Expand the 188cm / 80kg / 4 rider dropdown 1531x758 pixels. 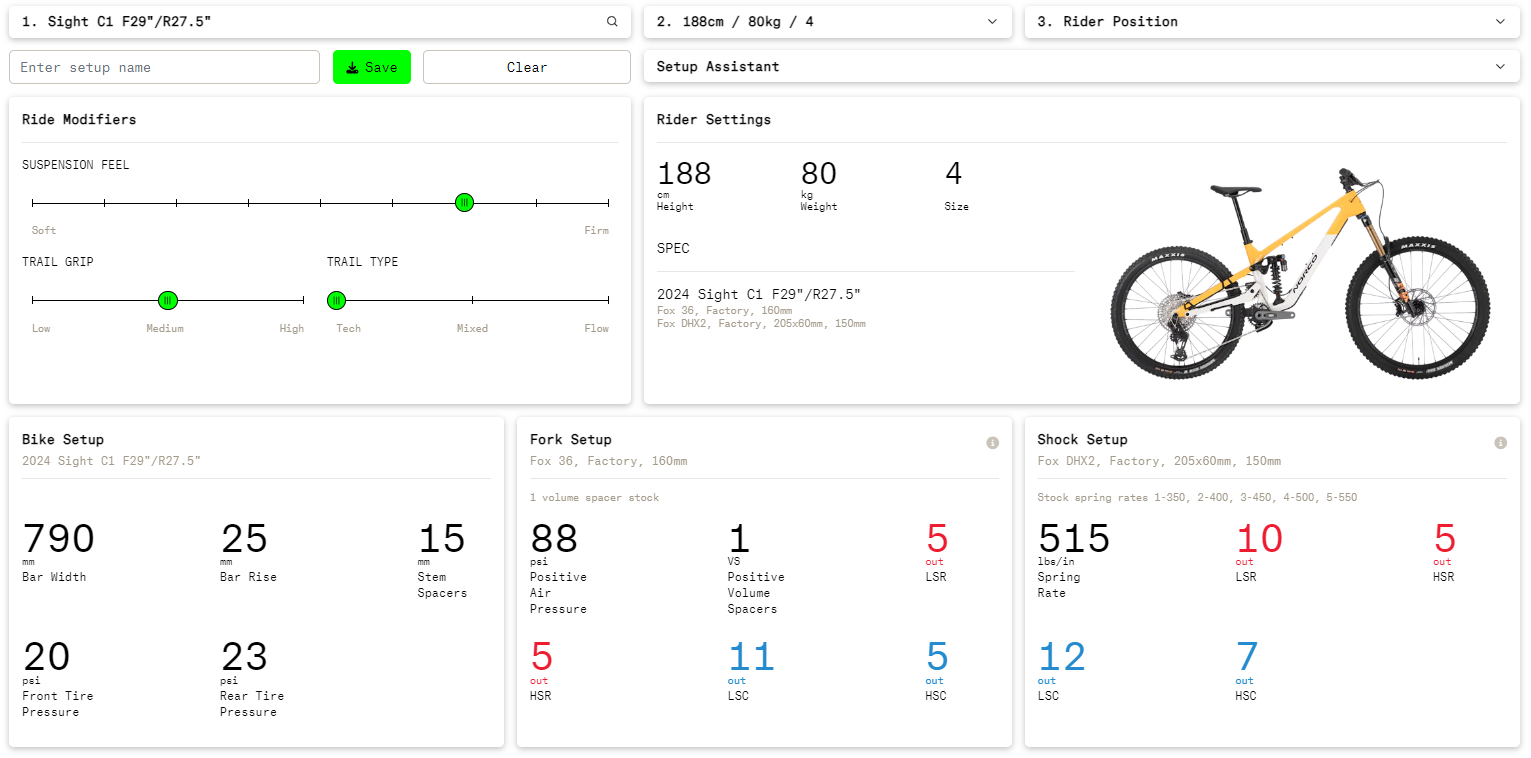pos(828,21)
